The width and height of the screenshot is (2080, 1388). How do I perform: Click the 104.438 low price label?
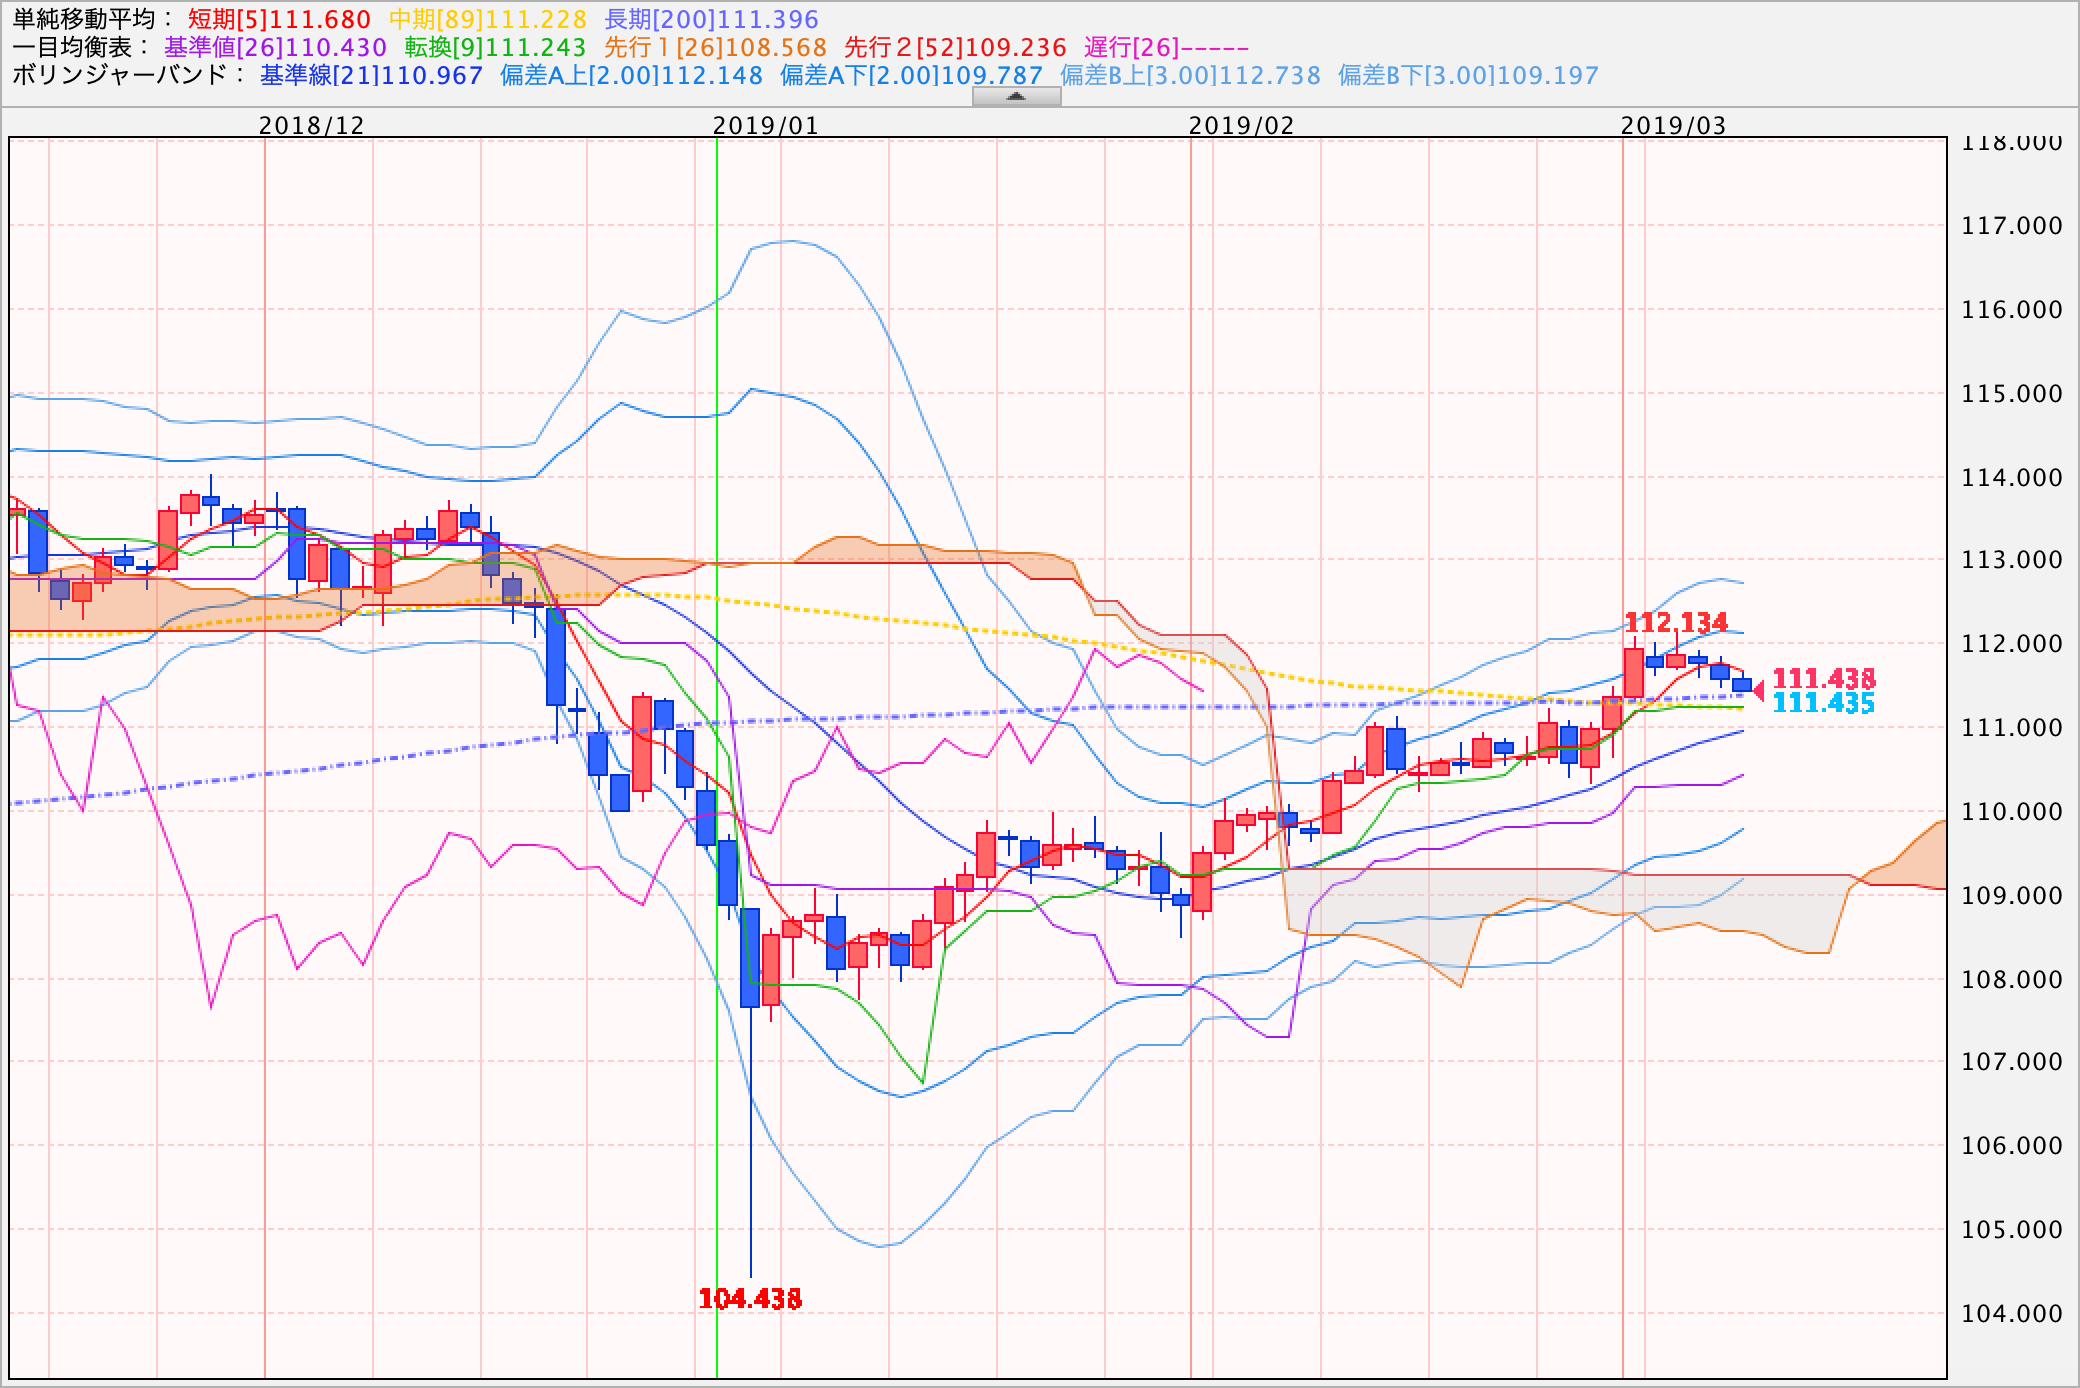click(750, 1299)
